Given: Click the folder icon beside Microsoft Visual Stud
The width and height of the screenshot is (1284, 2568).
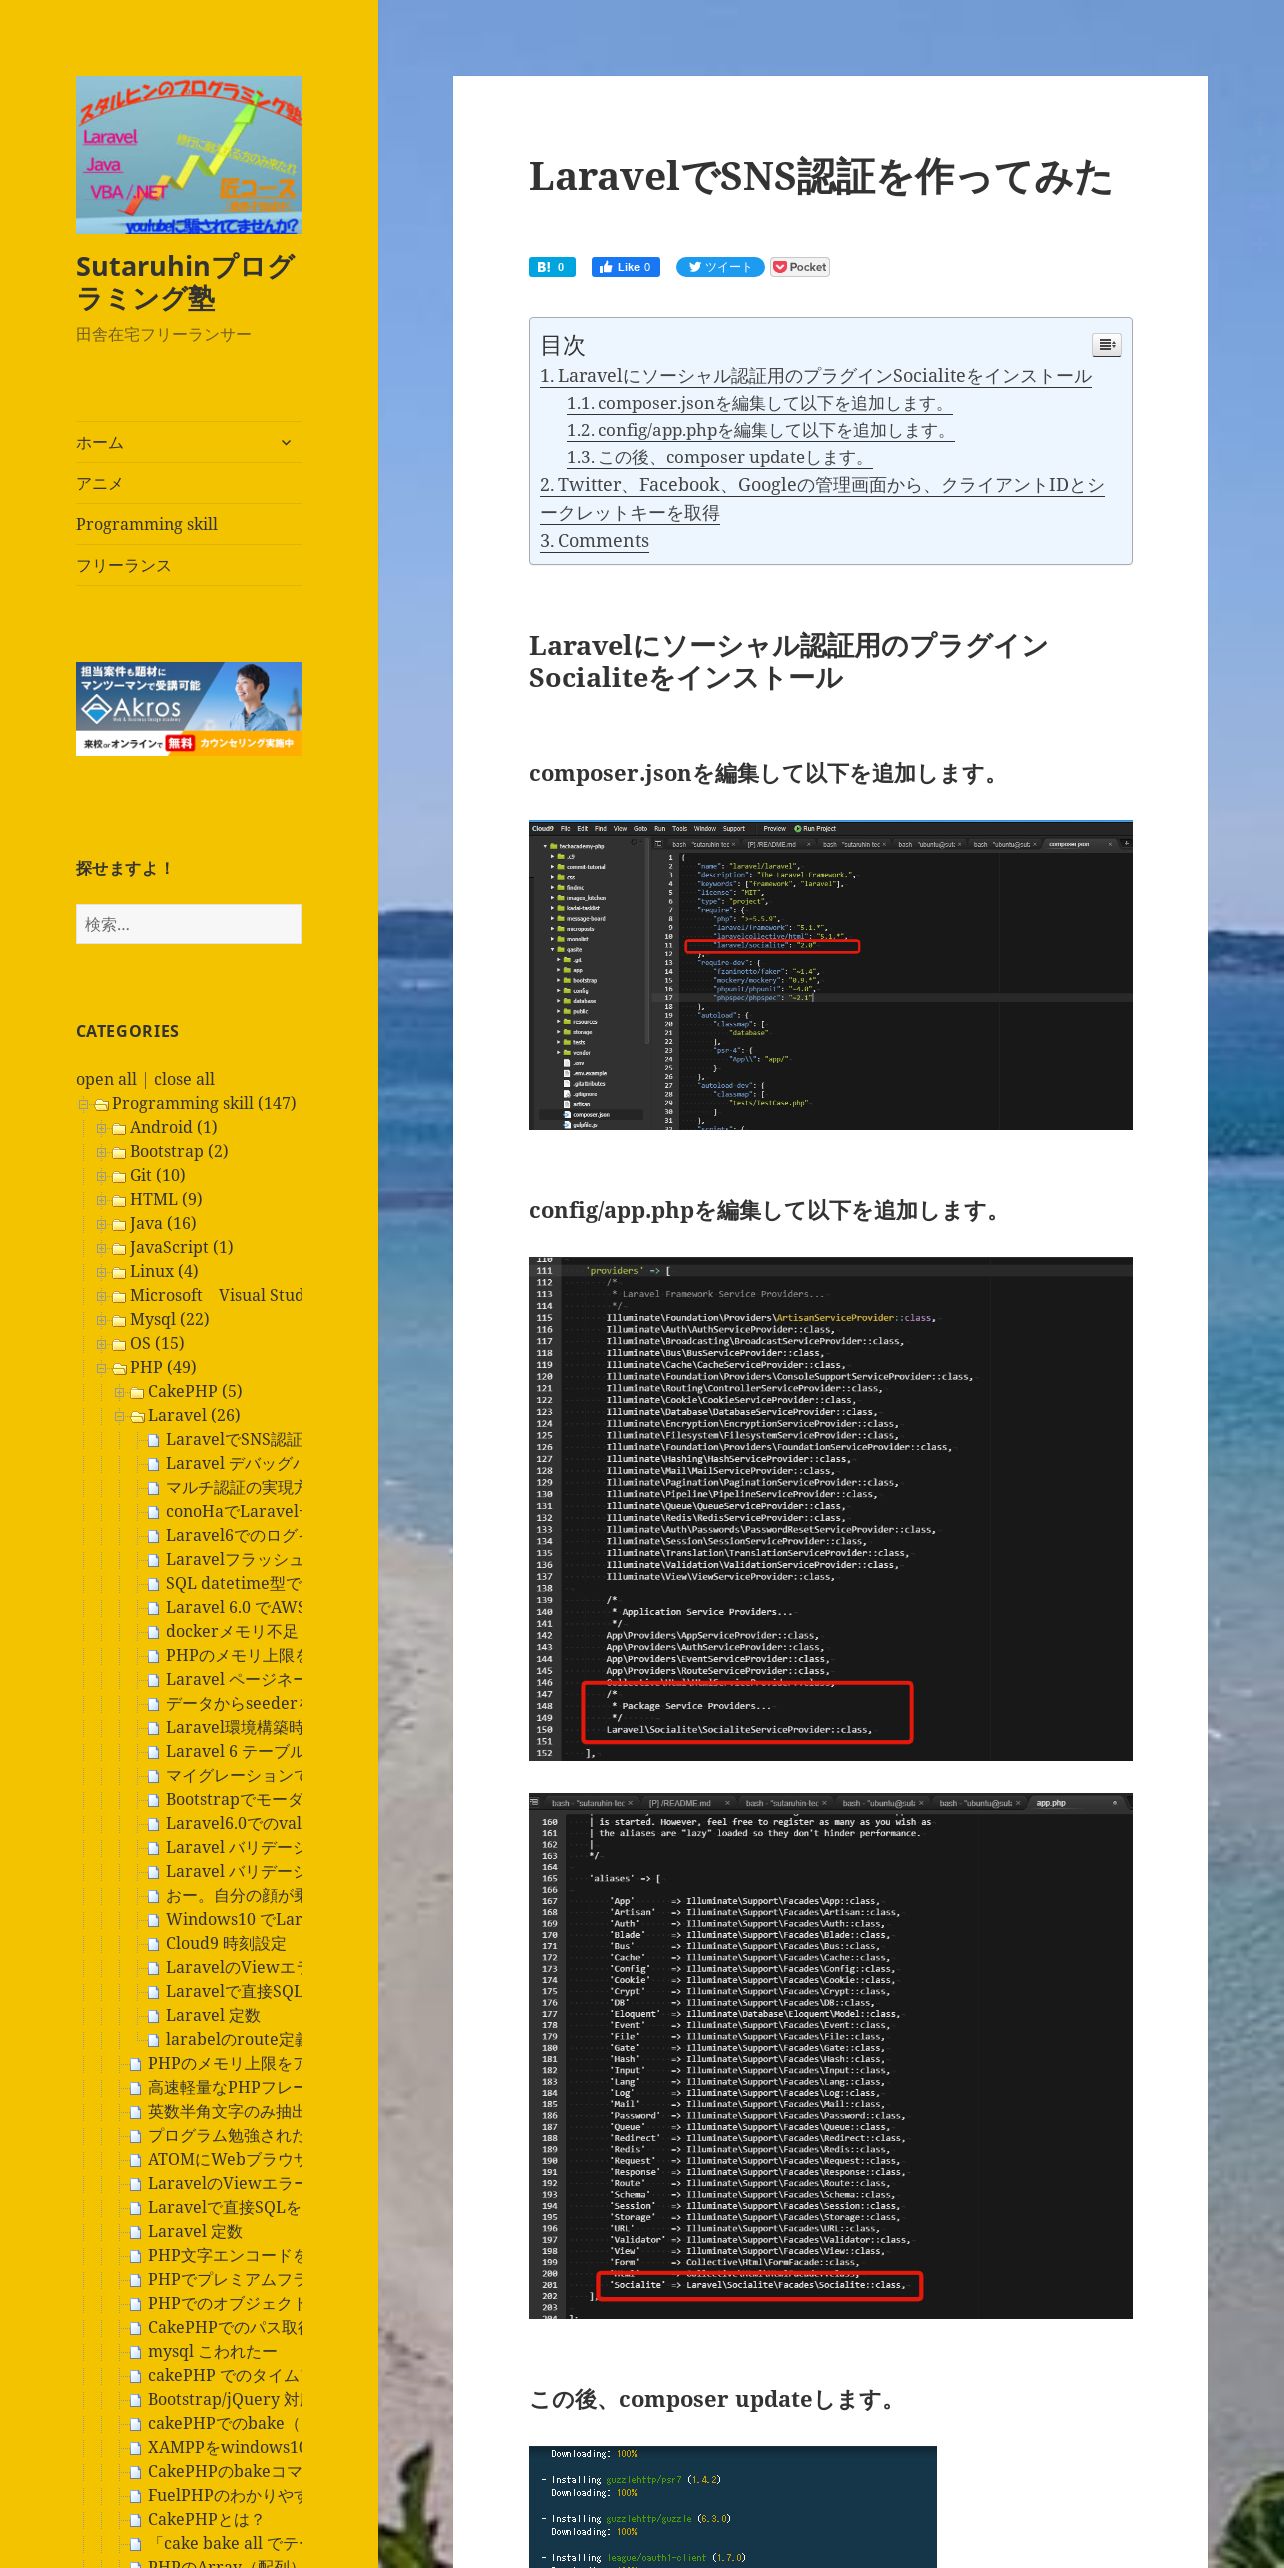Looking at the screenshot, I should [x=119, y=1296].
